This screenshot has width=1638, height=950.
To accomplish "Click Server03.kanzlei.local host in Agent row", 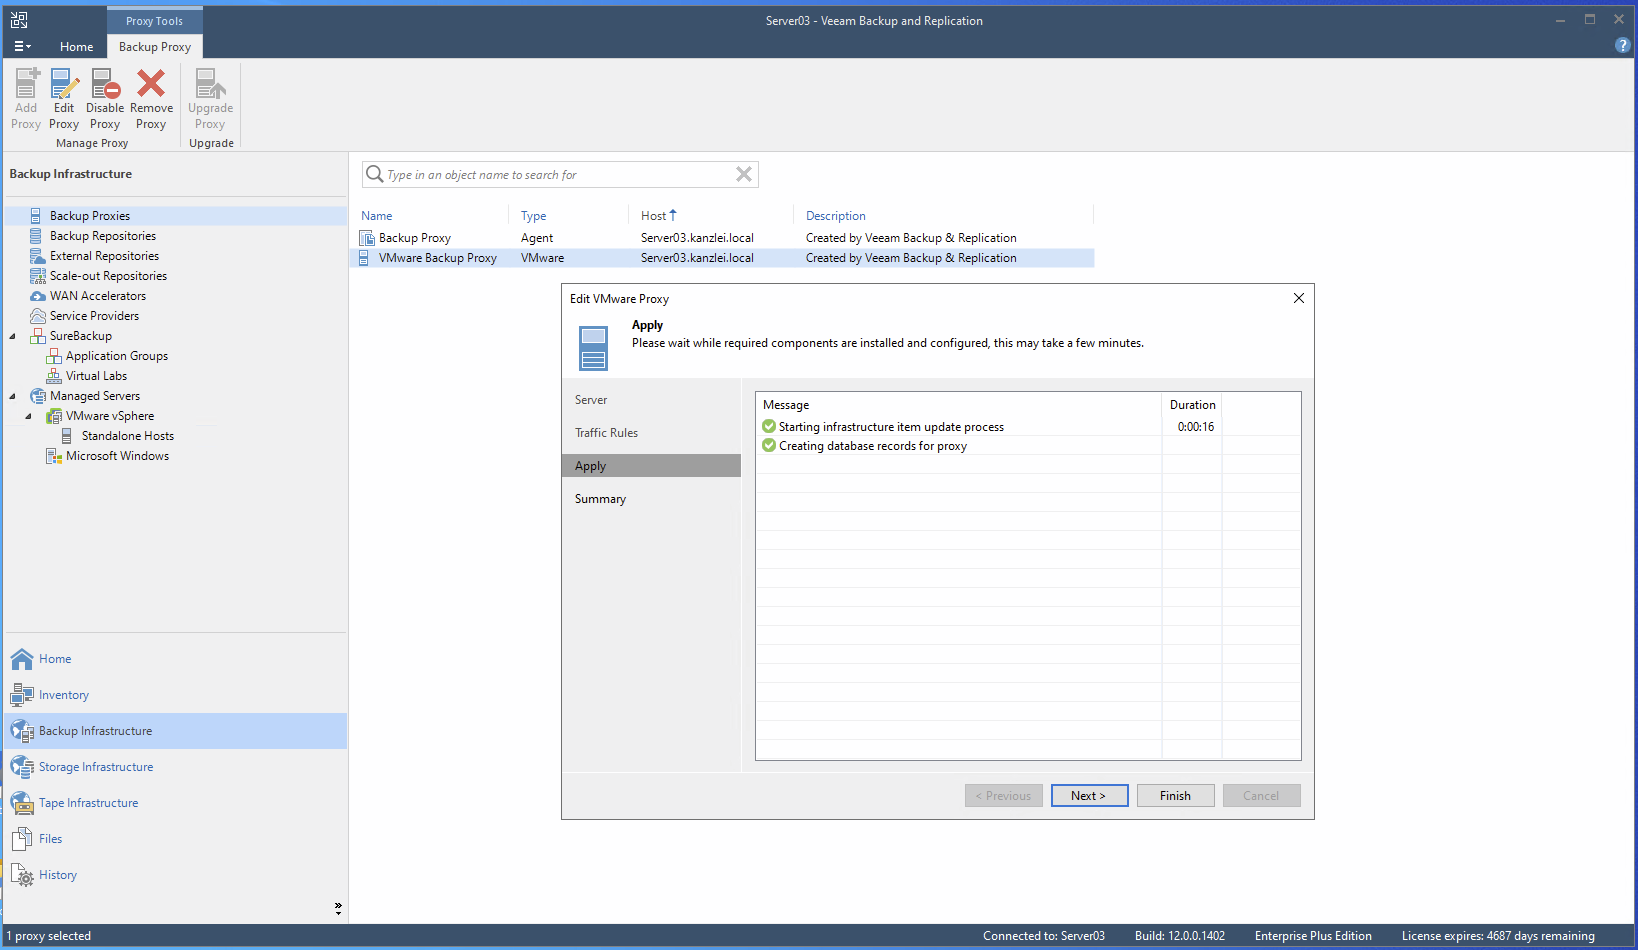I will coord(697,238).
